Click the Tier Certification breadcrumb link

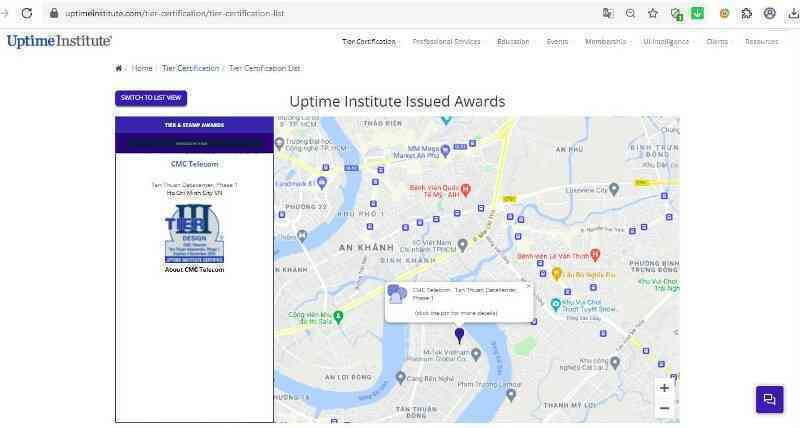(x=190, y=68)
